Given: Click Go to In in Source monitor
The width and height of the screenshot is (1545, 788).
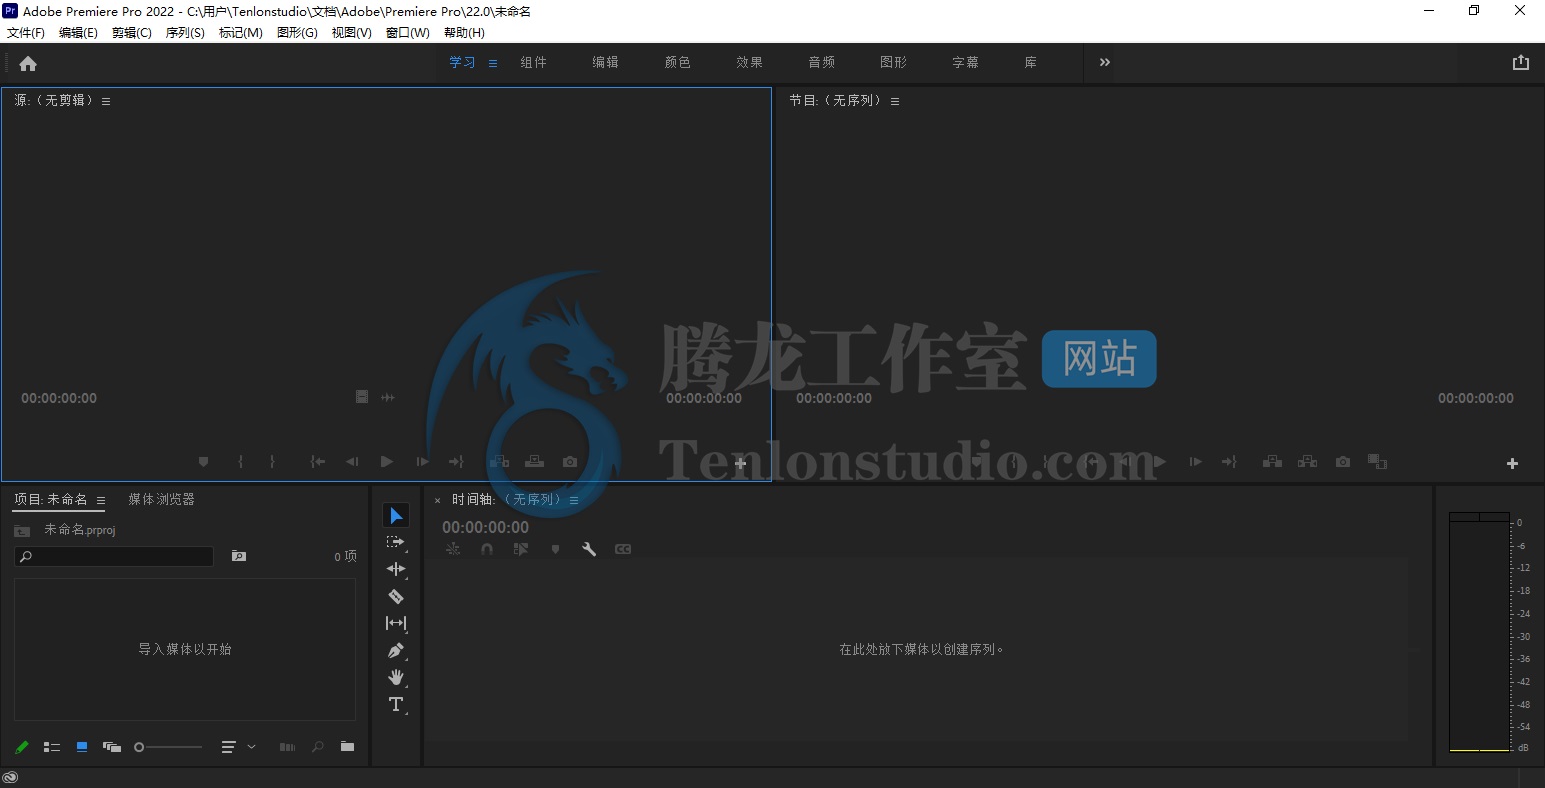Looking at the screenshot, I should pos(318,461).
